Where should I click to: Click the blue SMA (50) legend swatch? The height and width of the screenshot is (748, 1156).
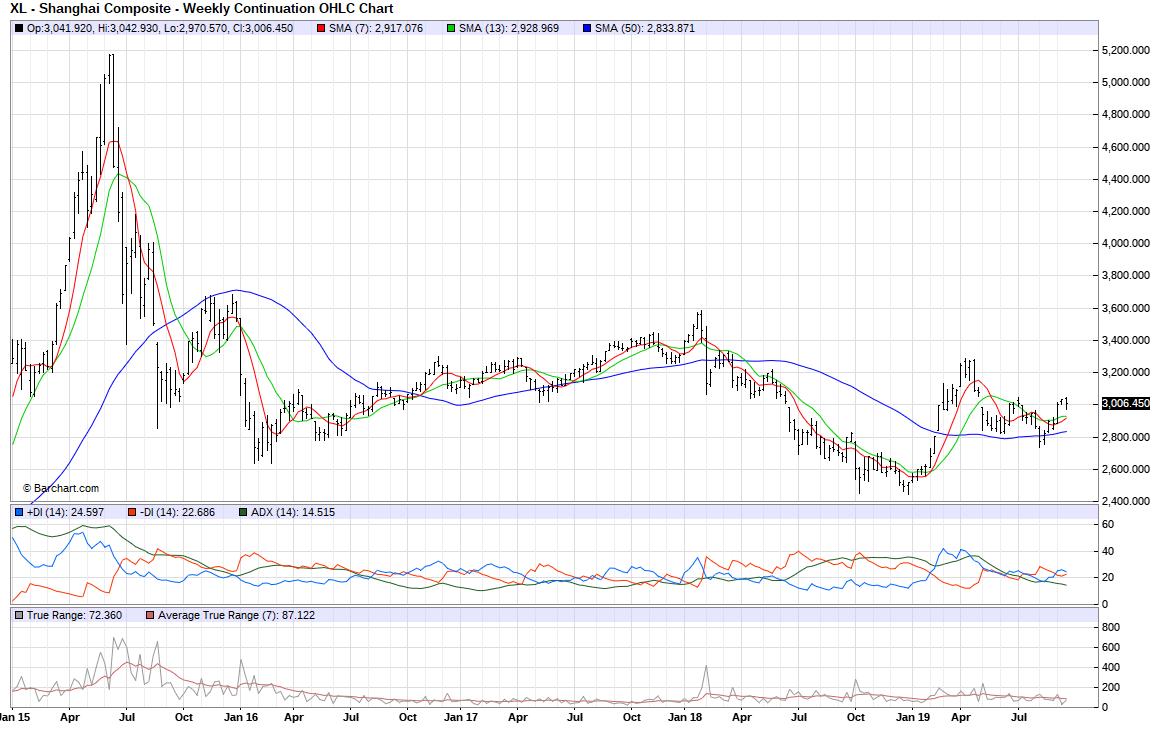pyautogui.click(x=587, y=28)
